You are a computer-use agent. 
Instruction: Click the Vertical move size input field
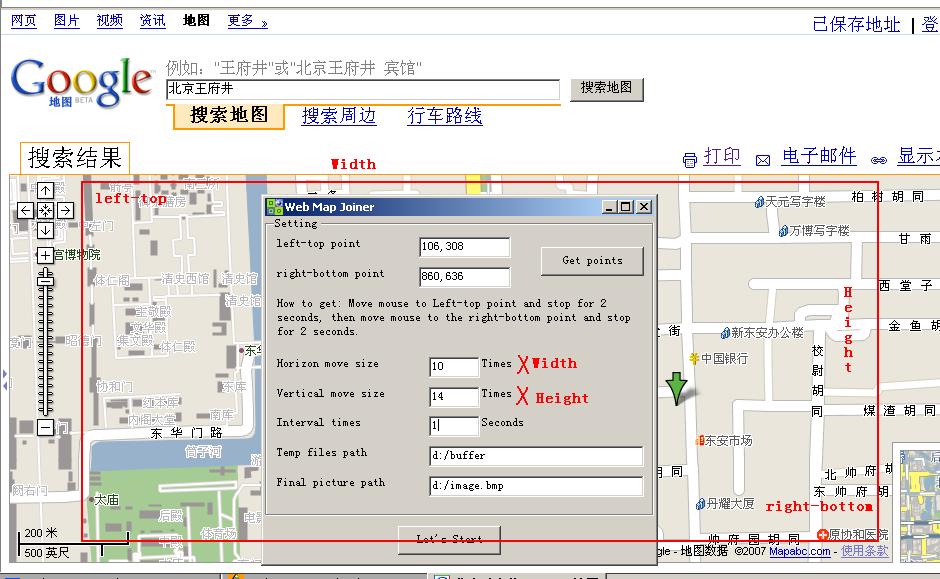coord(454,396)
